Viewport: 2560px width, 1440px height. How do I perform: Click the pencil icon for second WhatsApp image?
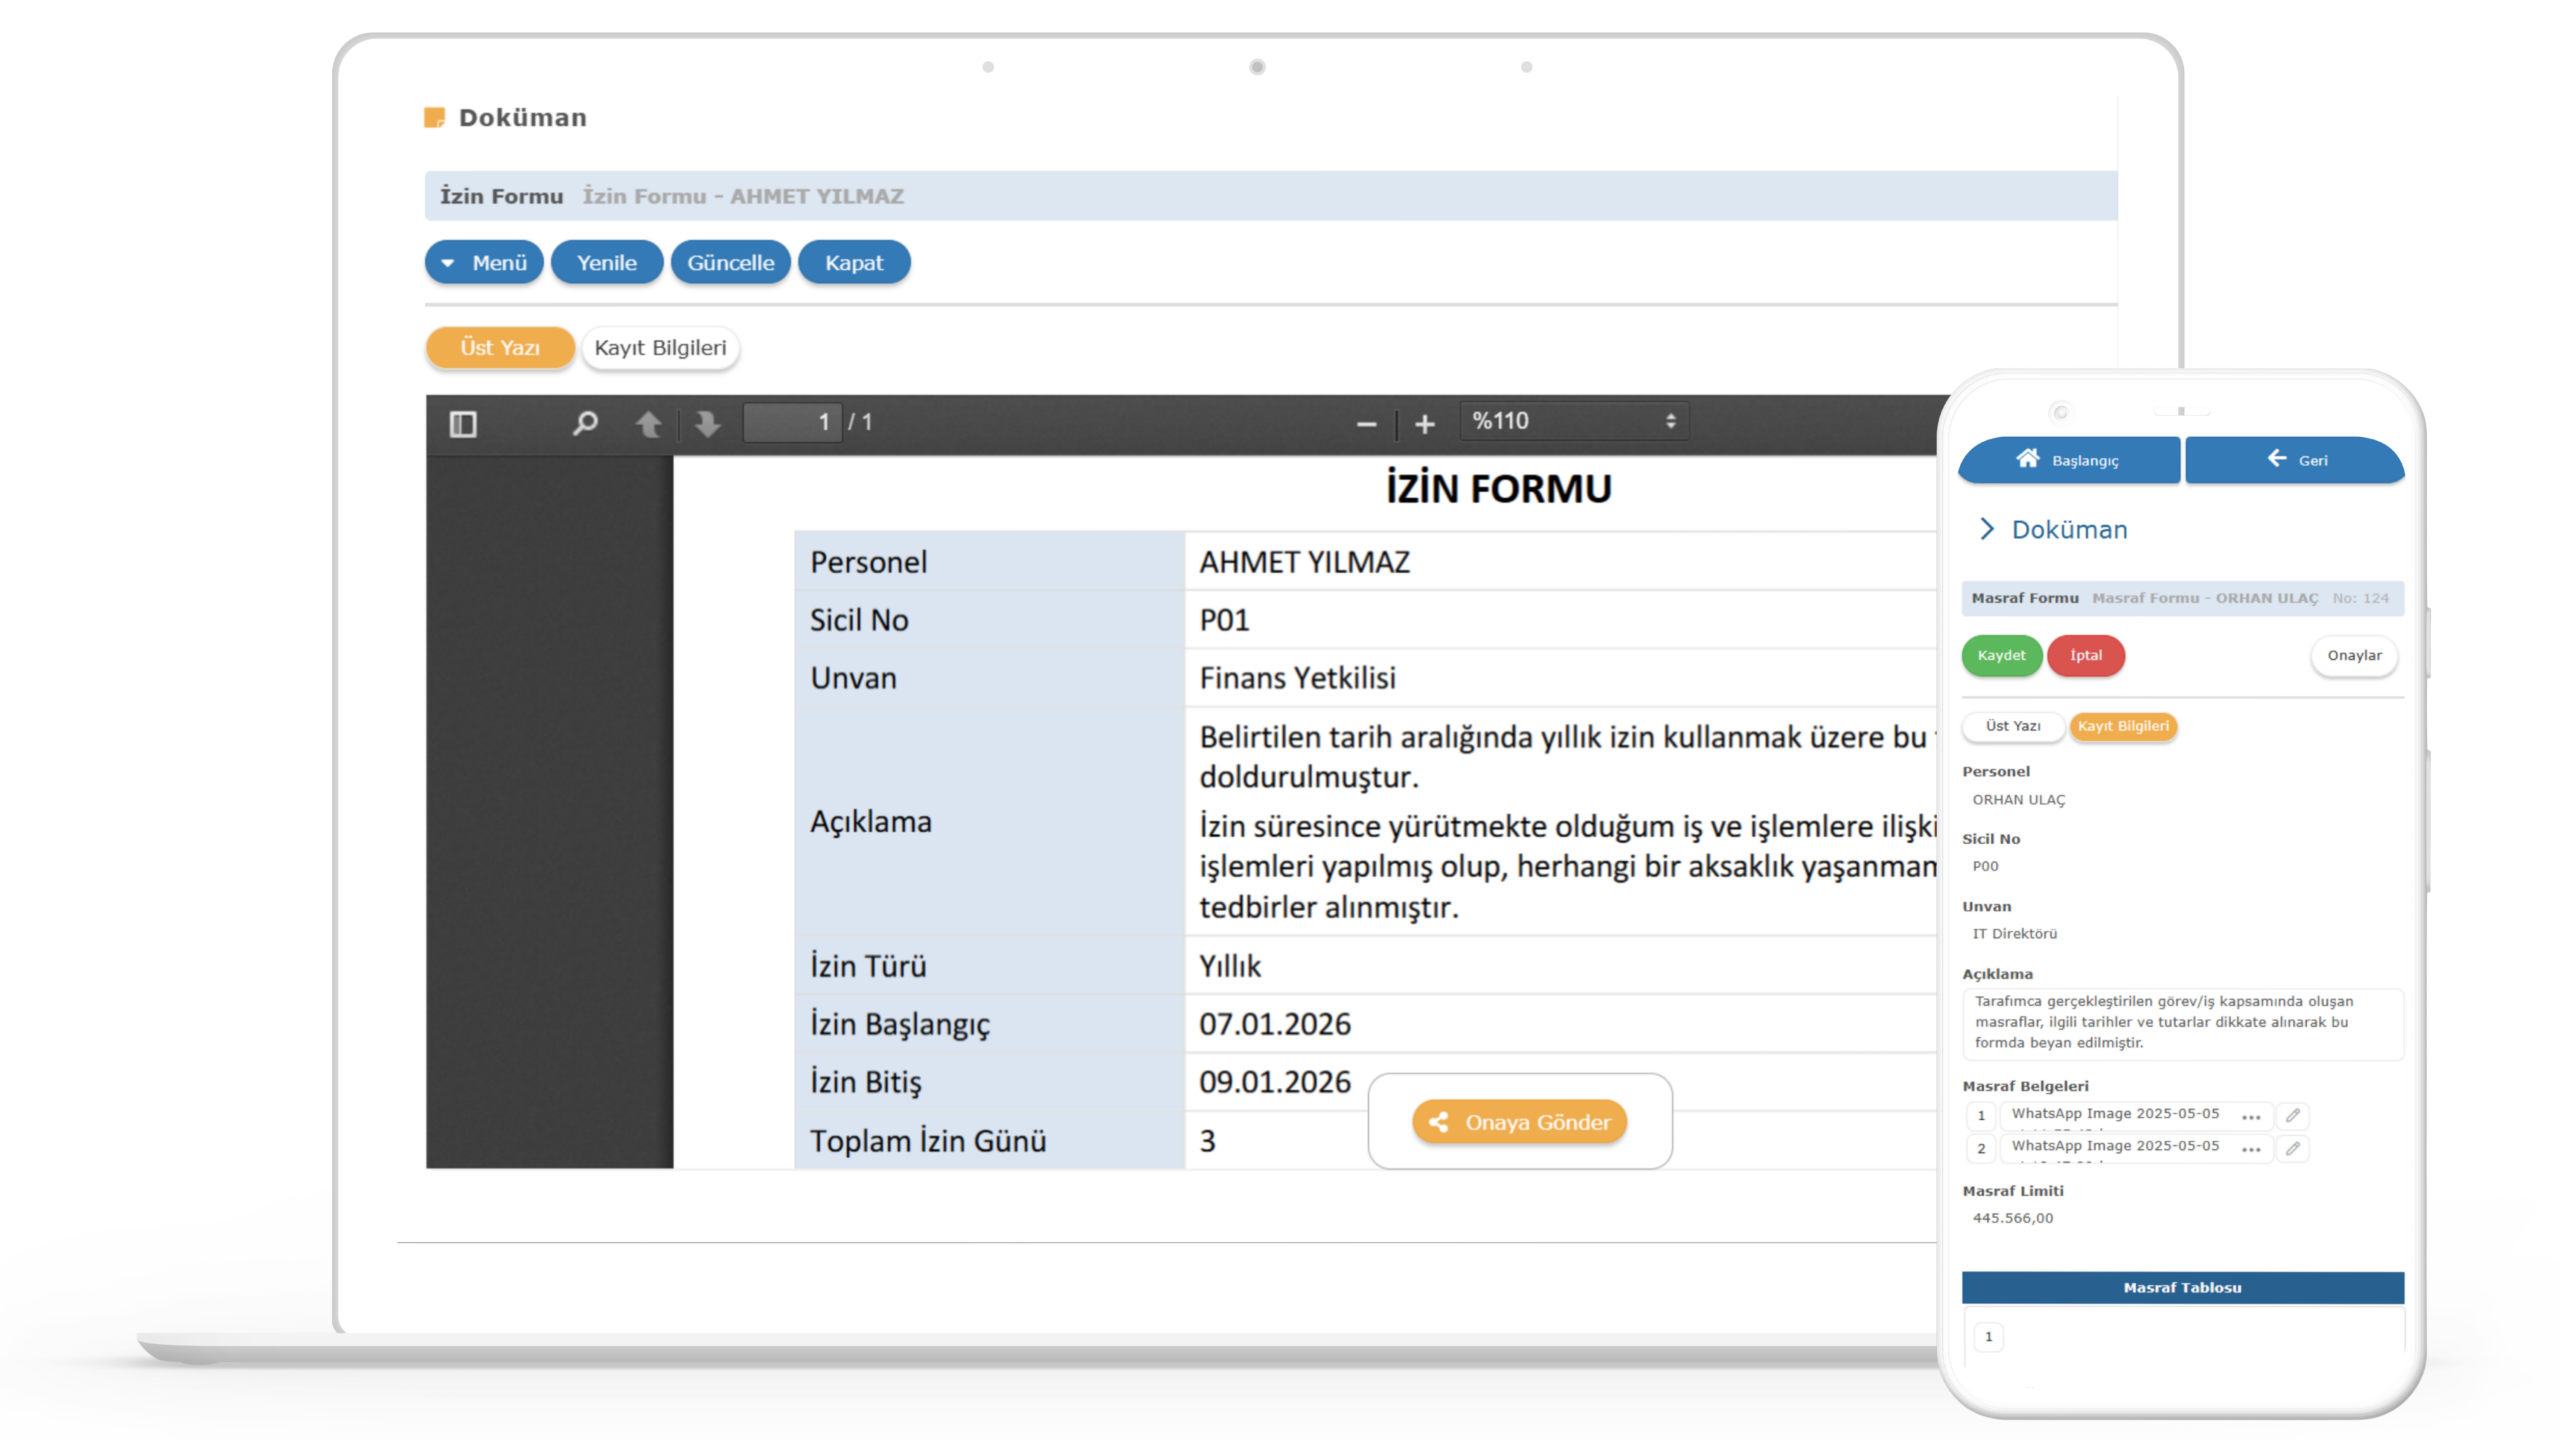(2293, 1148)
